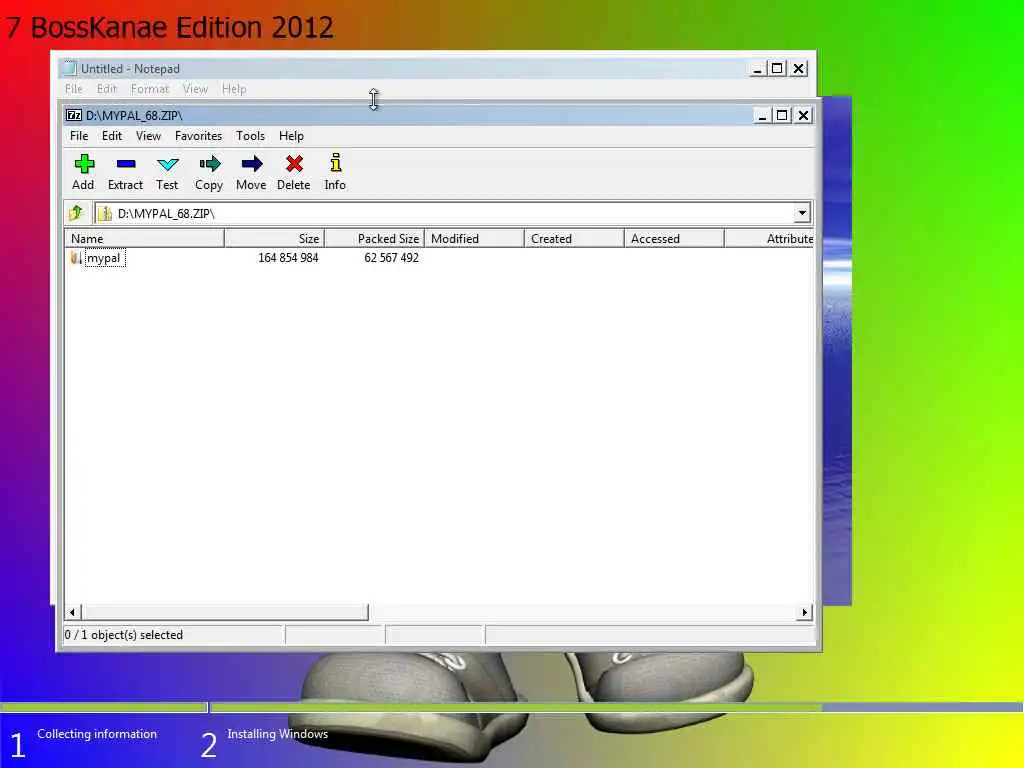Open the Notepad View menu
The width and height of the screenshot is (1024, 768).
pos(195,89)
